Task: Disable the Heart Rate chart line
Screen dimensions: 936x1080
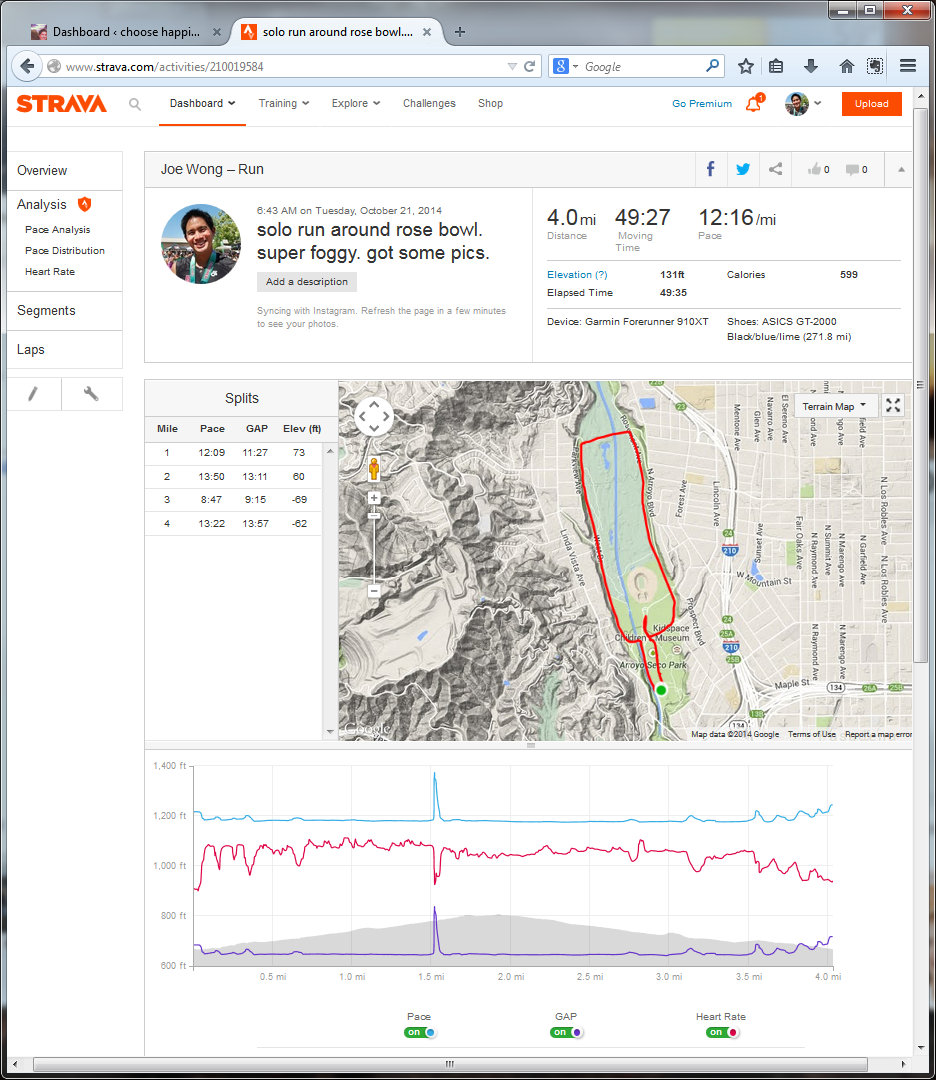Action: (x=721, y=1032)
